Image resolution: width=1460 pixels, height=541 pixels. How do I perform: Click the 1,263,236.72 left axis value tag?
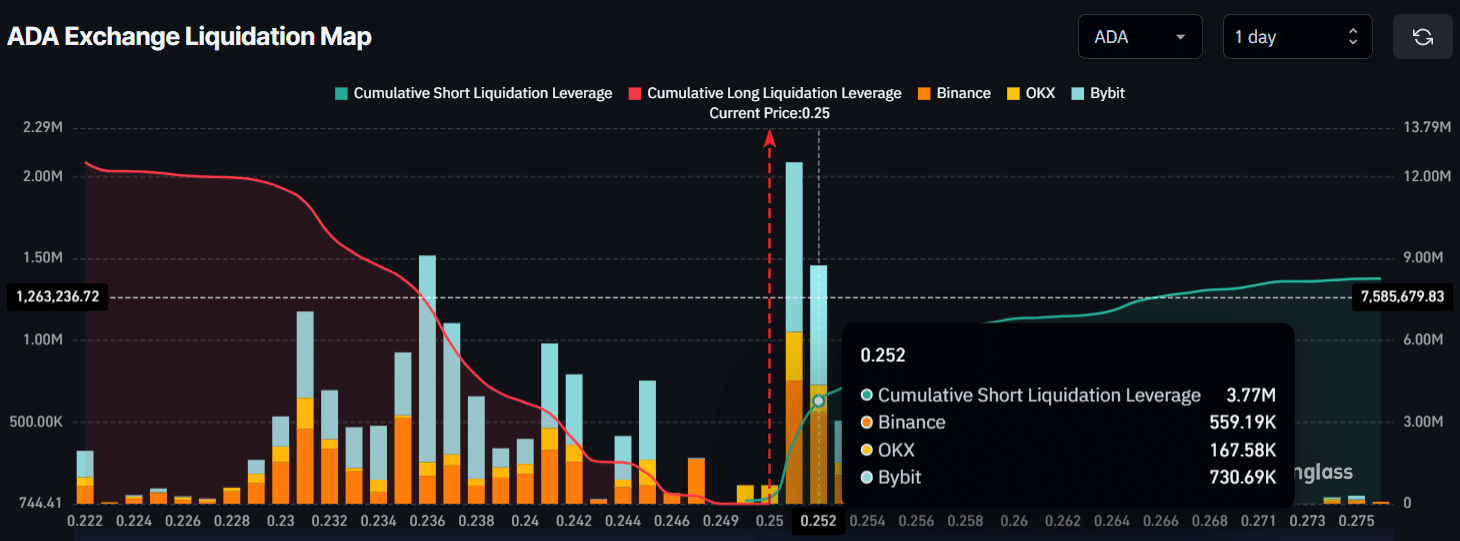pos(58,297)
